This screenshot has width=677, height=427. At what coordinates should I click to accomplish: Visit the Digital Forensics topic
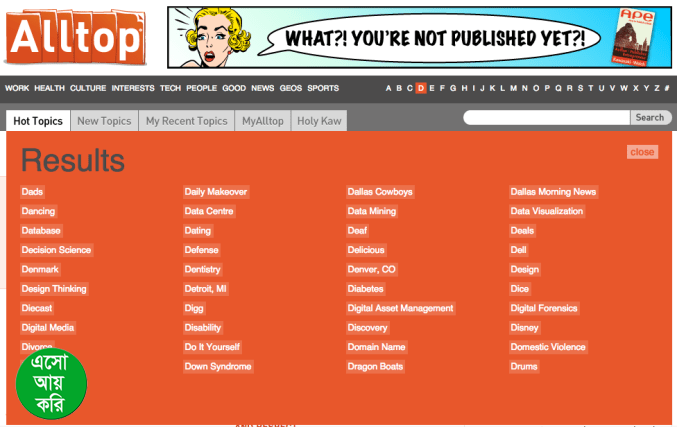[x=544, y=308]
